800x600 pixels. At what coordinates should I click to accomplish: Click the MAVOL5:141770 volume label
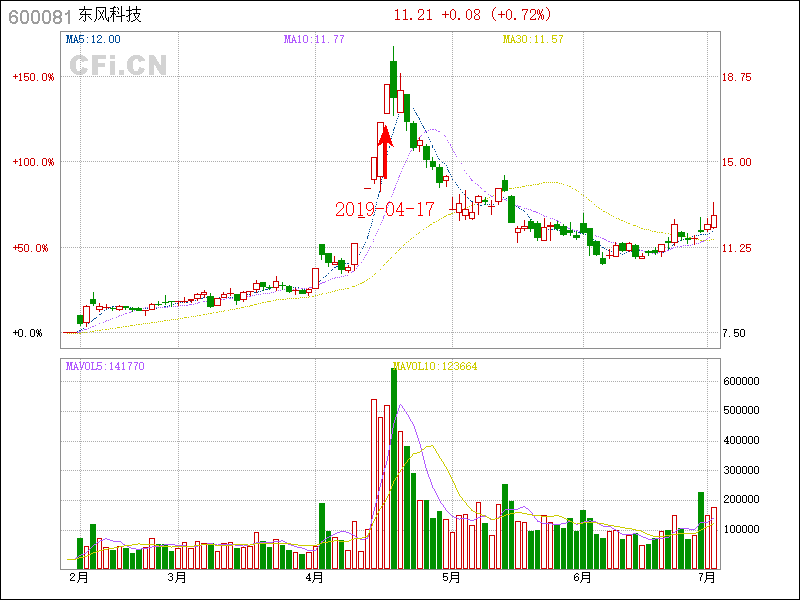tap(105, 366)
